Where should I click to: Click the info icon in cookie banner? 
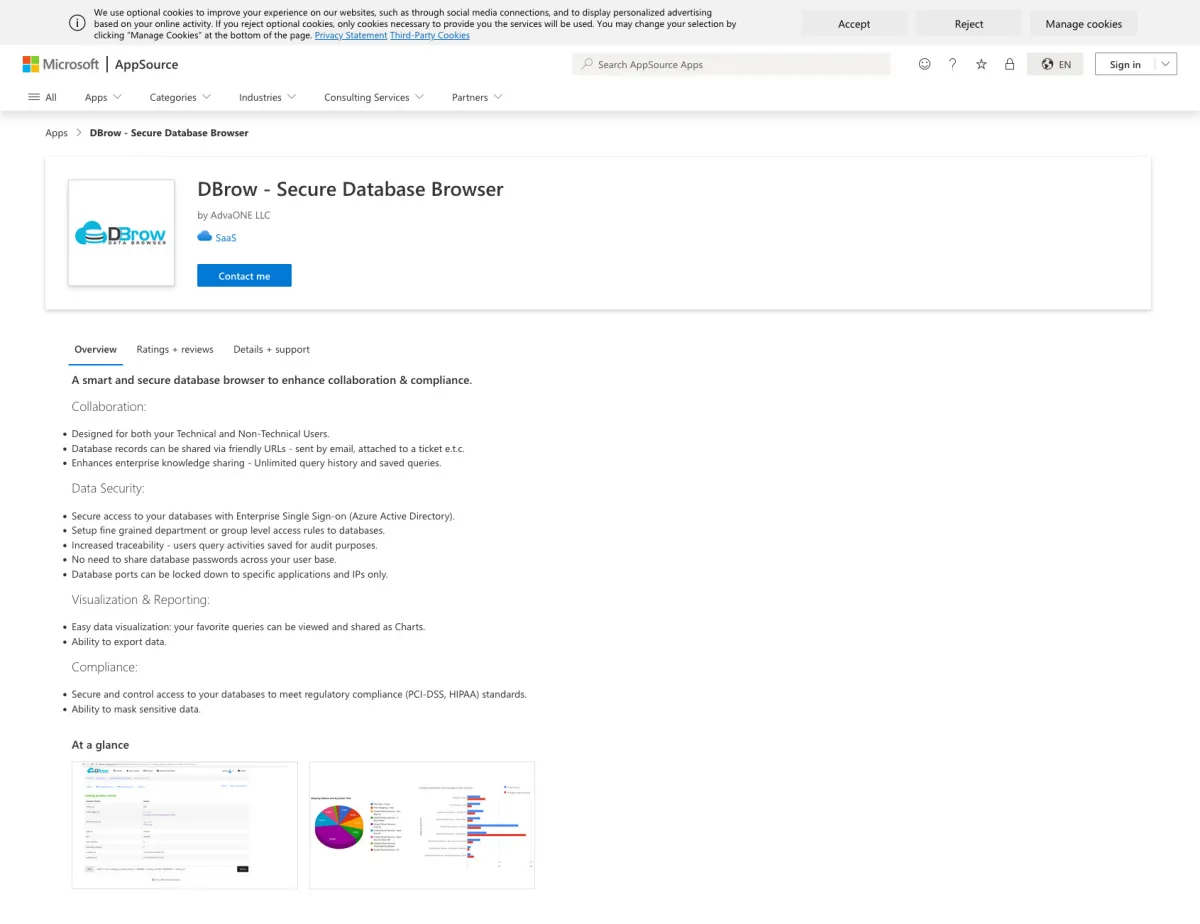click(77, 23)
